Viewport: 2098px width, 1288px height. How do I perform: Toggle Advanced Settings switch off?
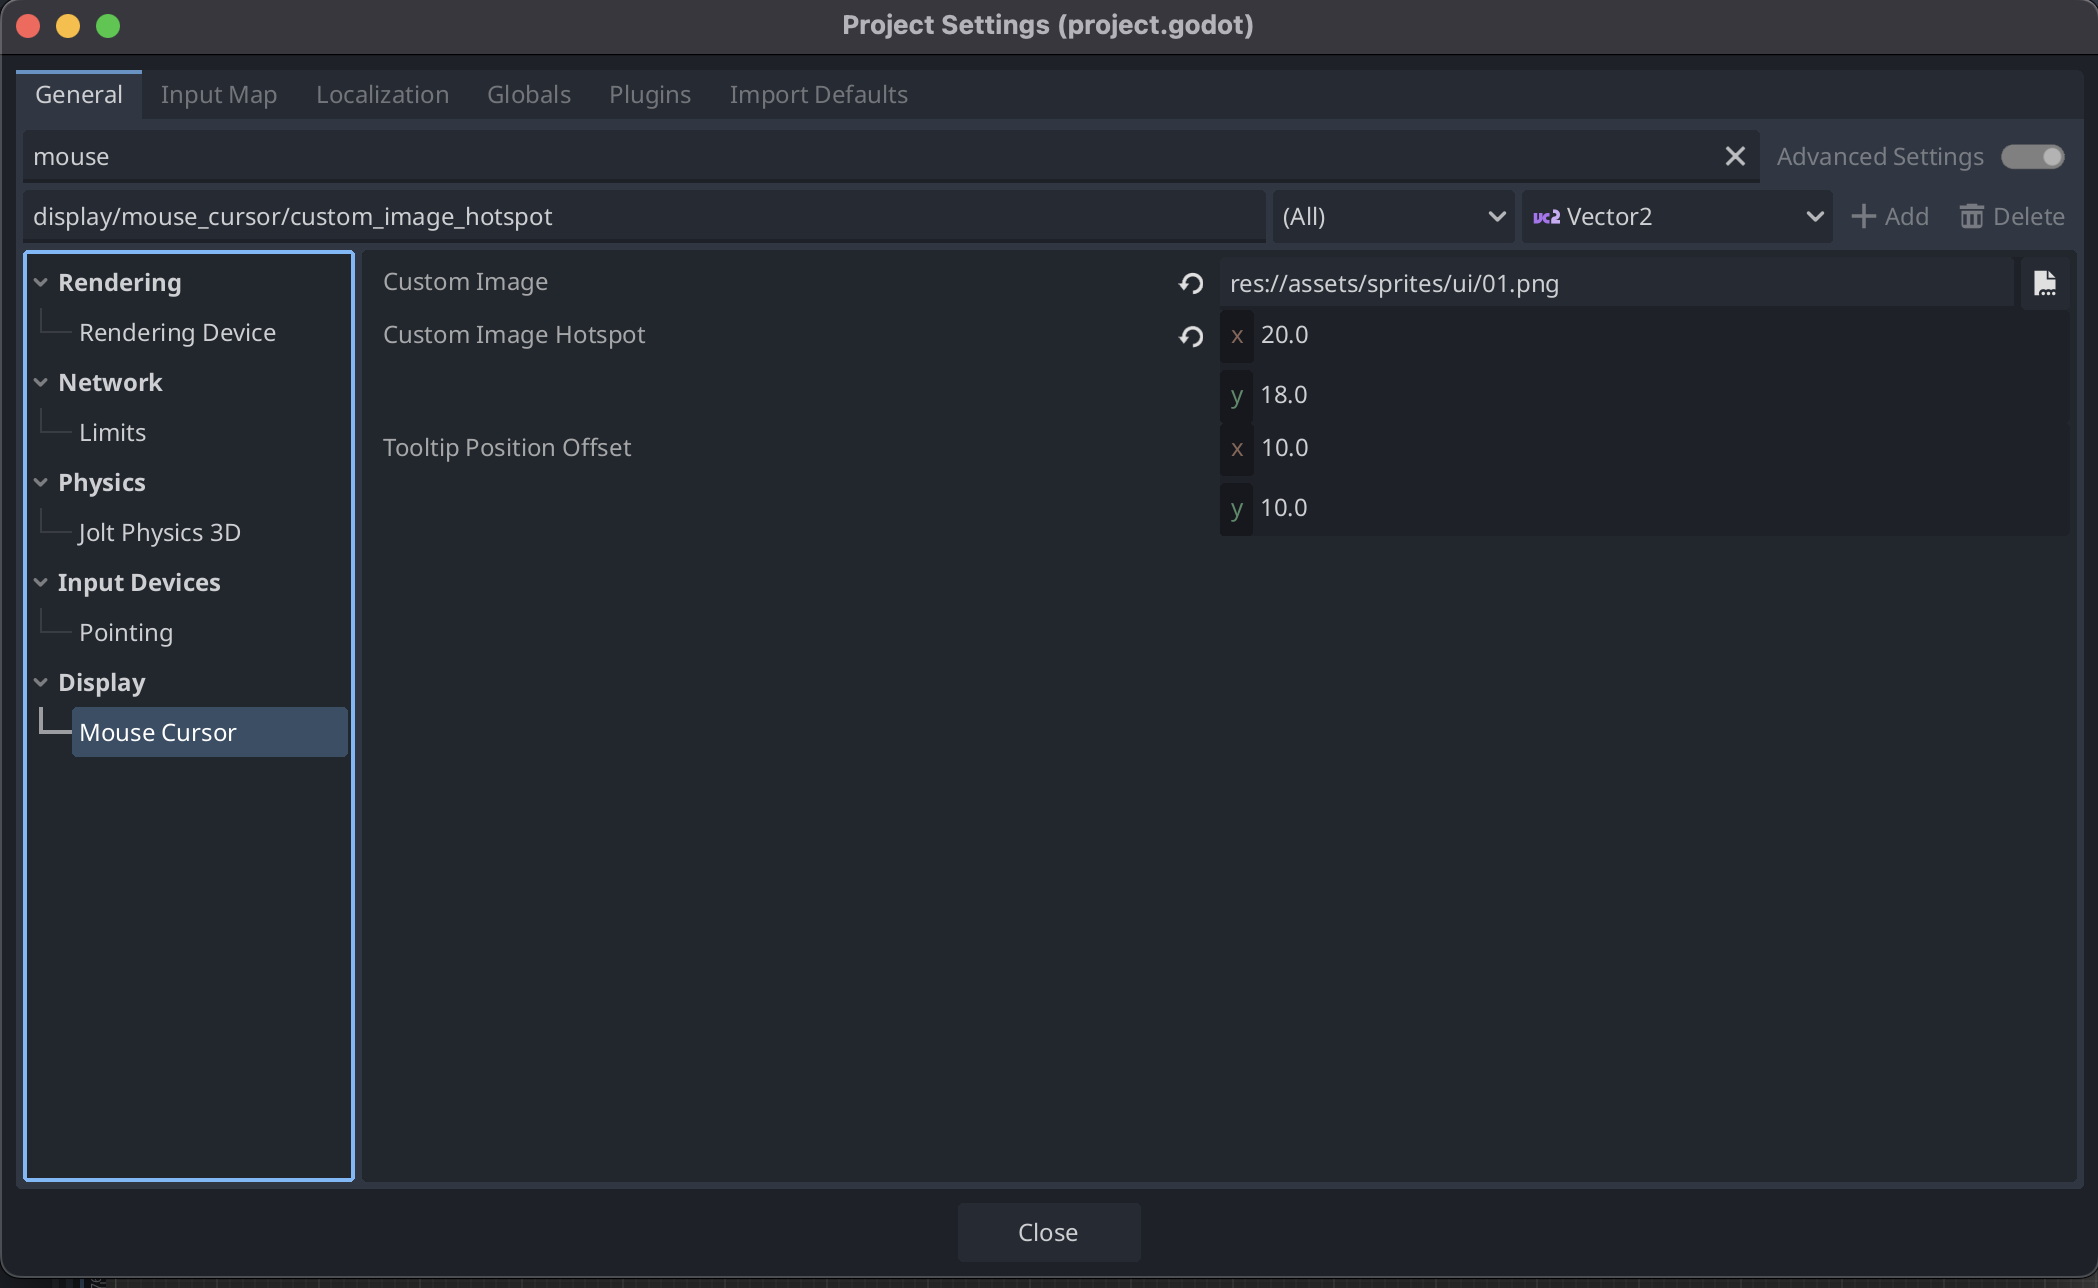pyautogui.click(x=2032, y=157)
